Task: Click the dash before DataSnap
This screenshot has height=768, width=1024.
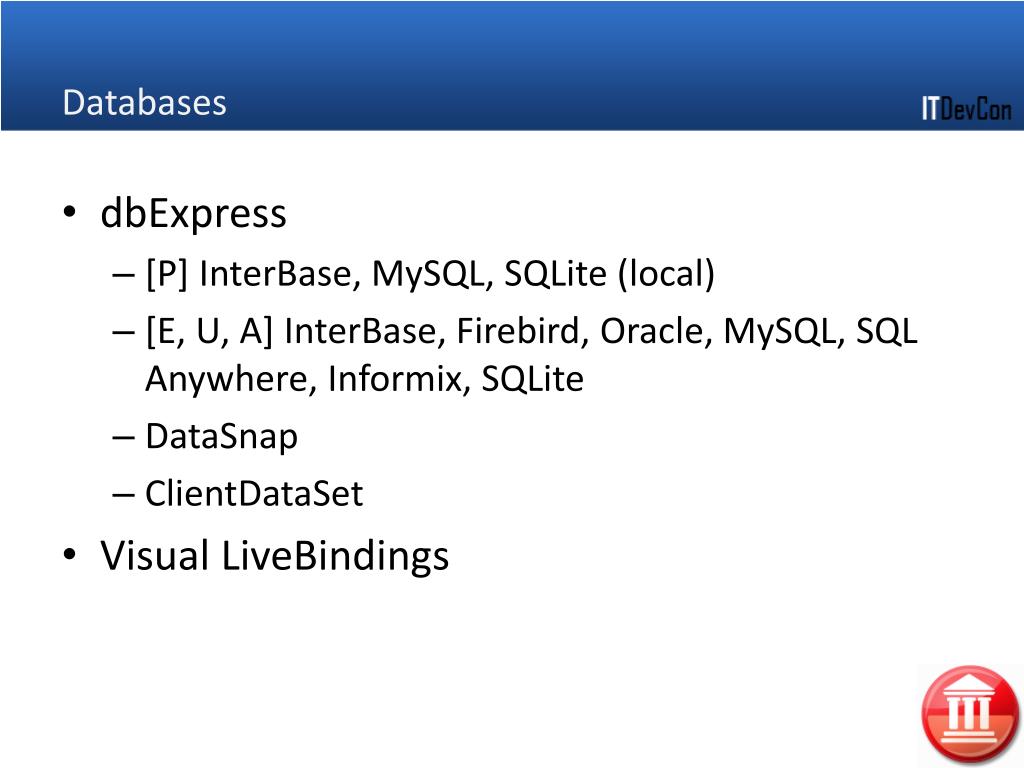Action: (x=123, y=438)
